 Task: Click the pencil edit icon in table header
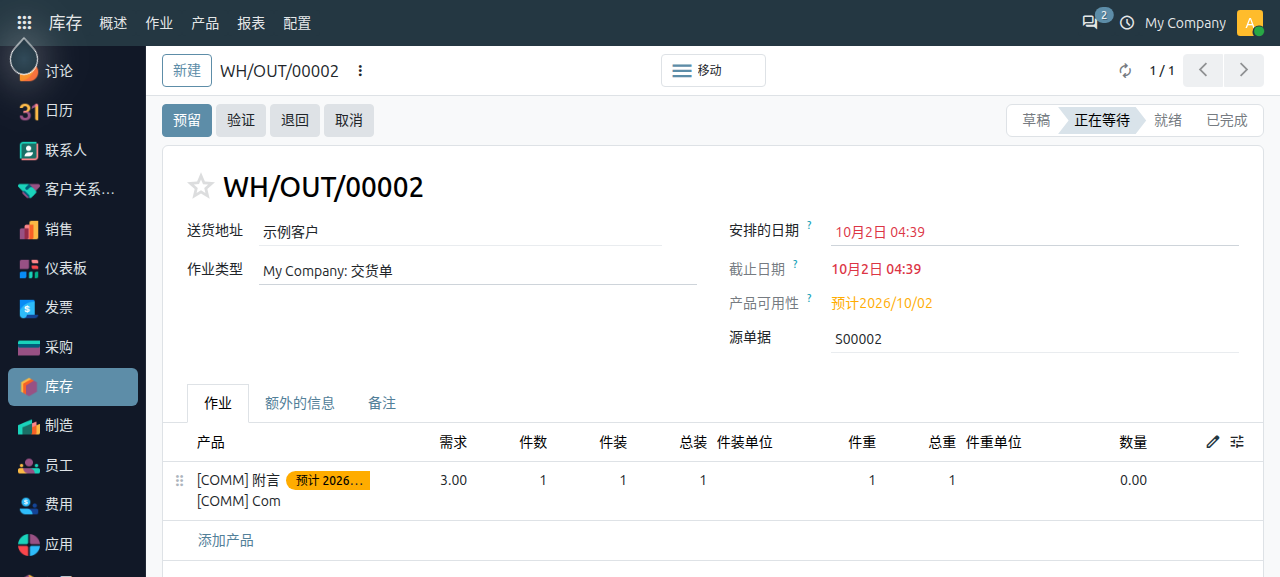pyautogui.click(x=1213, y=442)
